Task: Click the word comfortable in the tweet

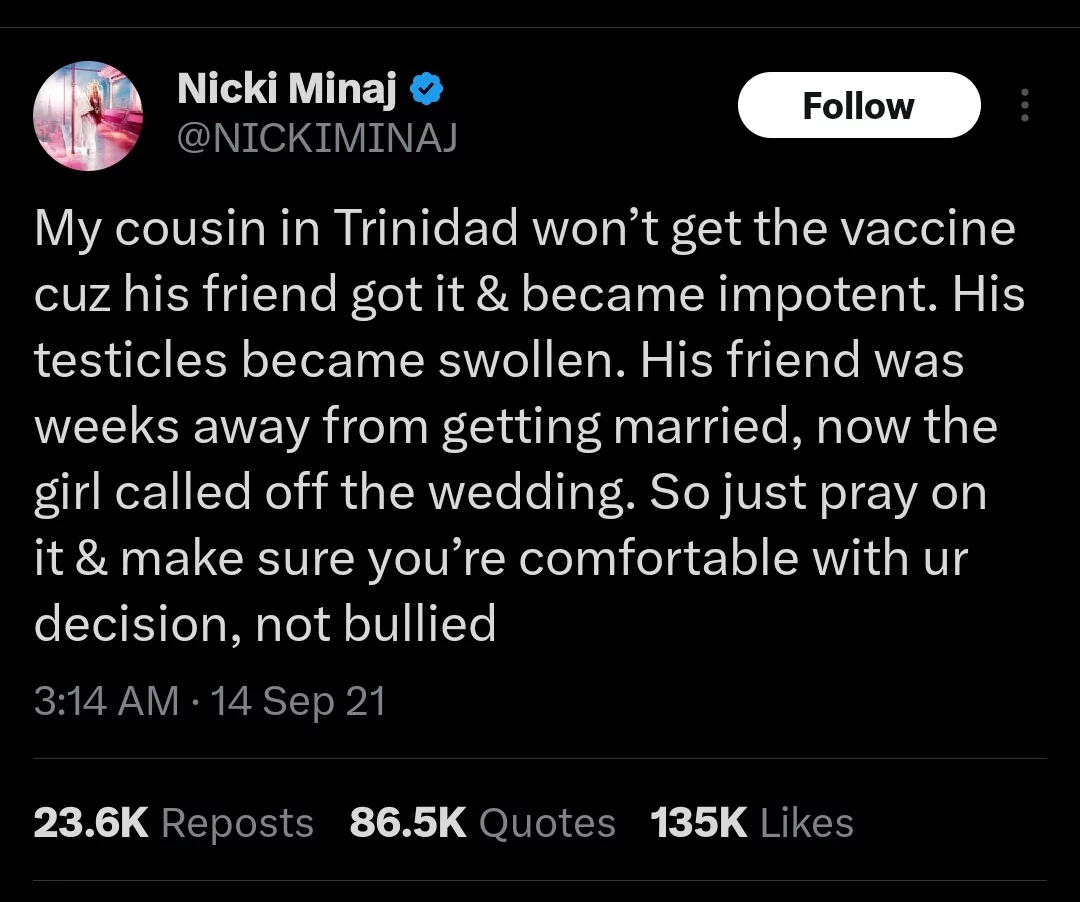Action: (659, 558)
